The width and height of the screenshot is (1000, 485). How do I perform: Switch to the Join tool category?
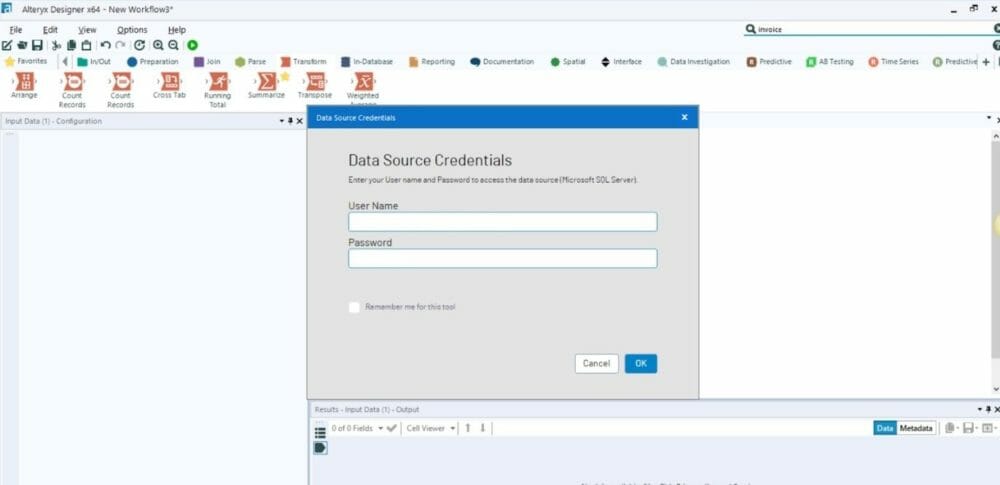tap(207, 62)
